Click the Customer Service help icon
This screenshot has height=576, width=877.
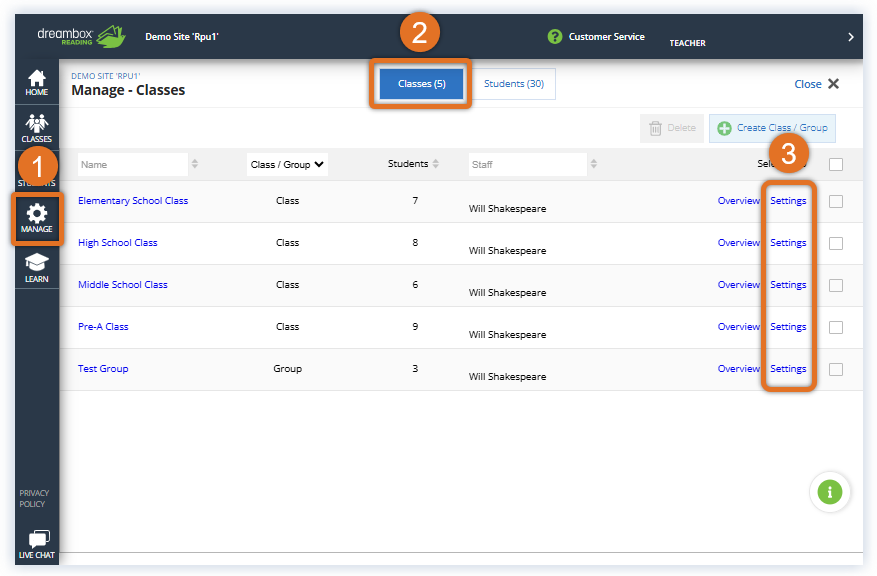point(556,36)
